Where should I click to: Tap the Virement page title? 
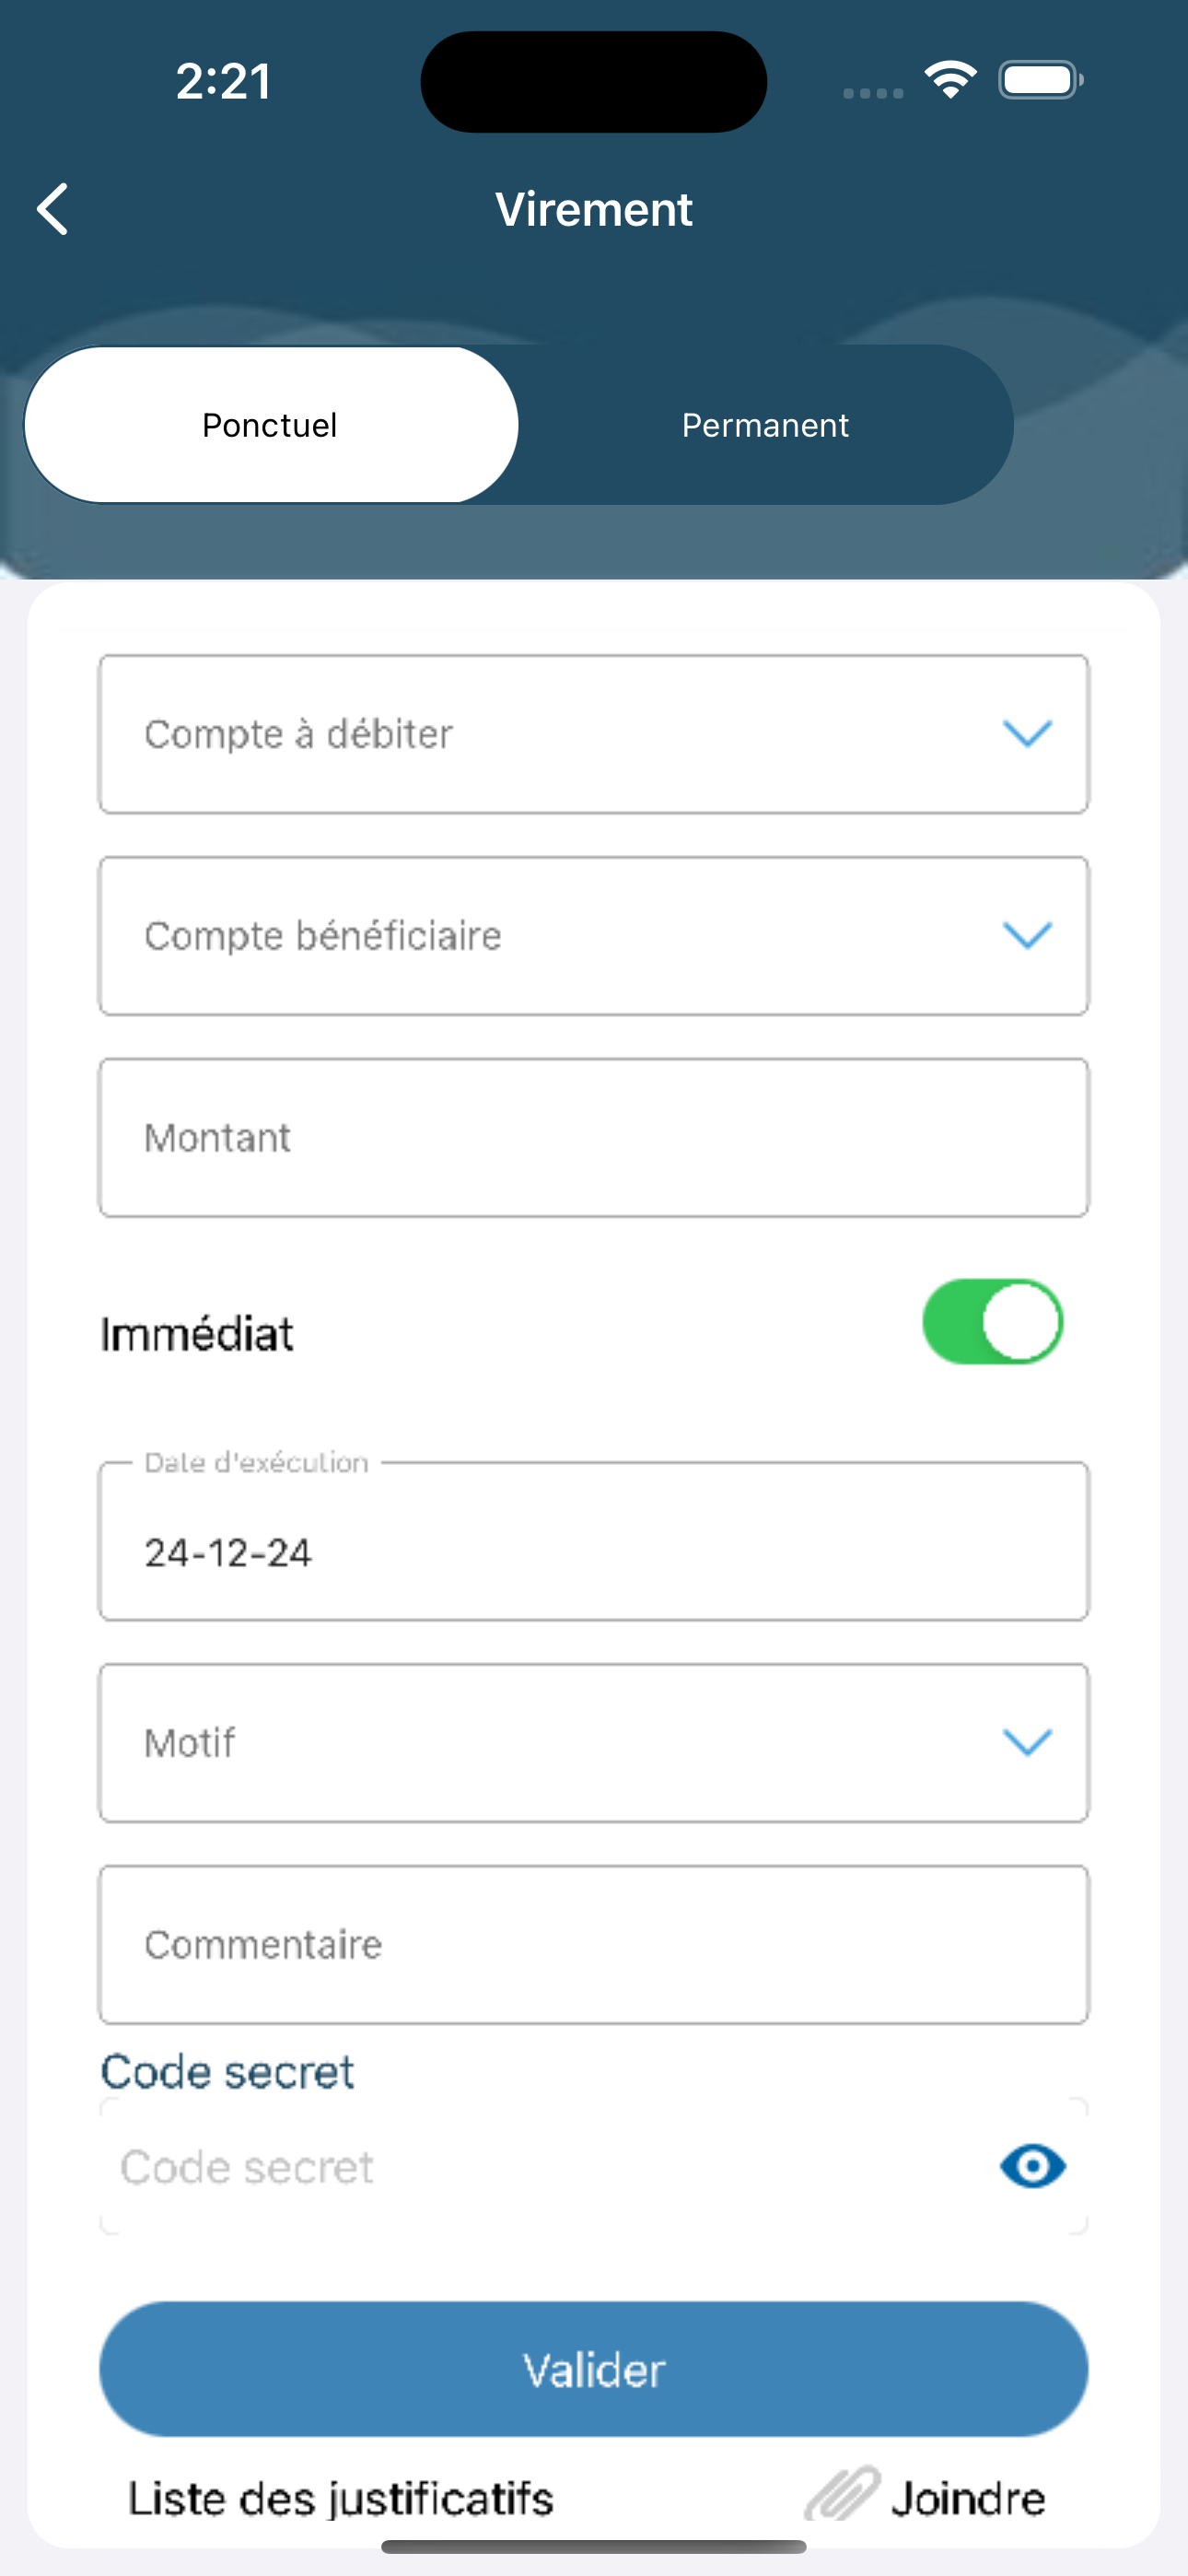click(x=594, y=209)
